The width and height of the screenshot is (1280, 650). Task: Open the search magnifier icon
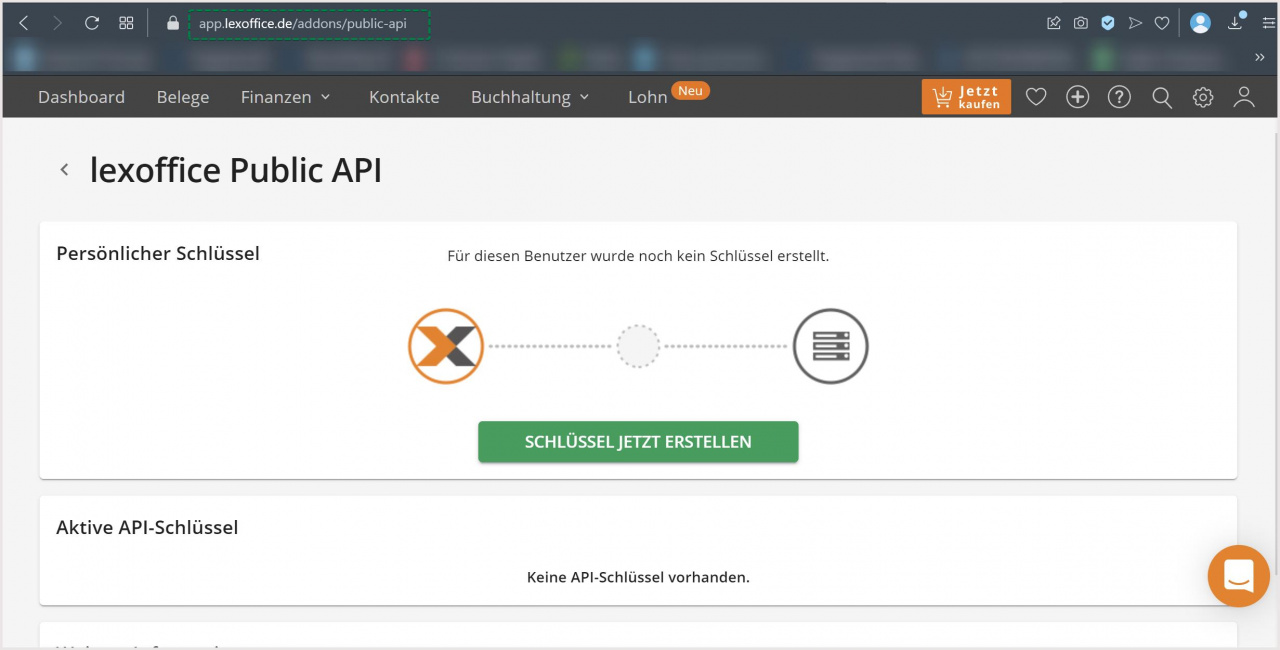point(1162,97)
